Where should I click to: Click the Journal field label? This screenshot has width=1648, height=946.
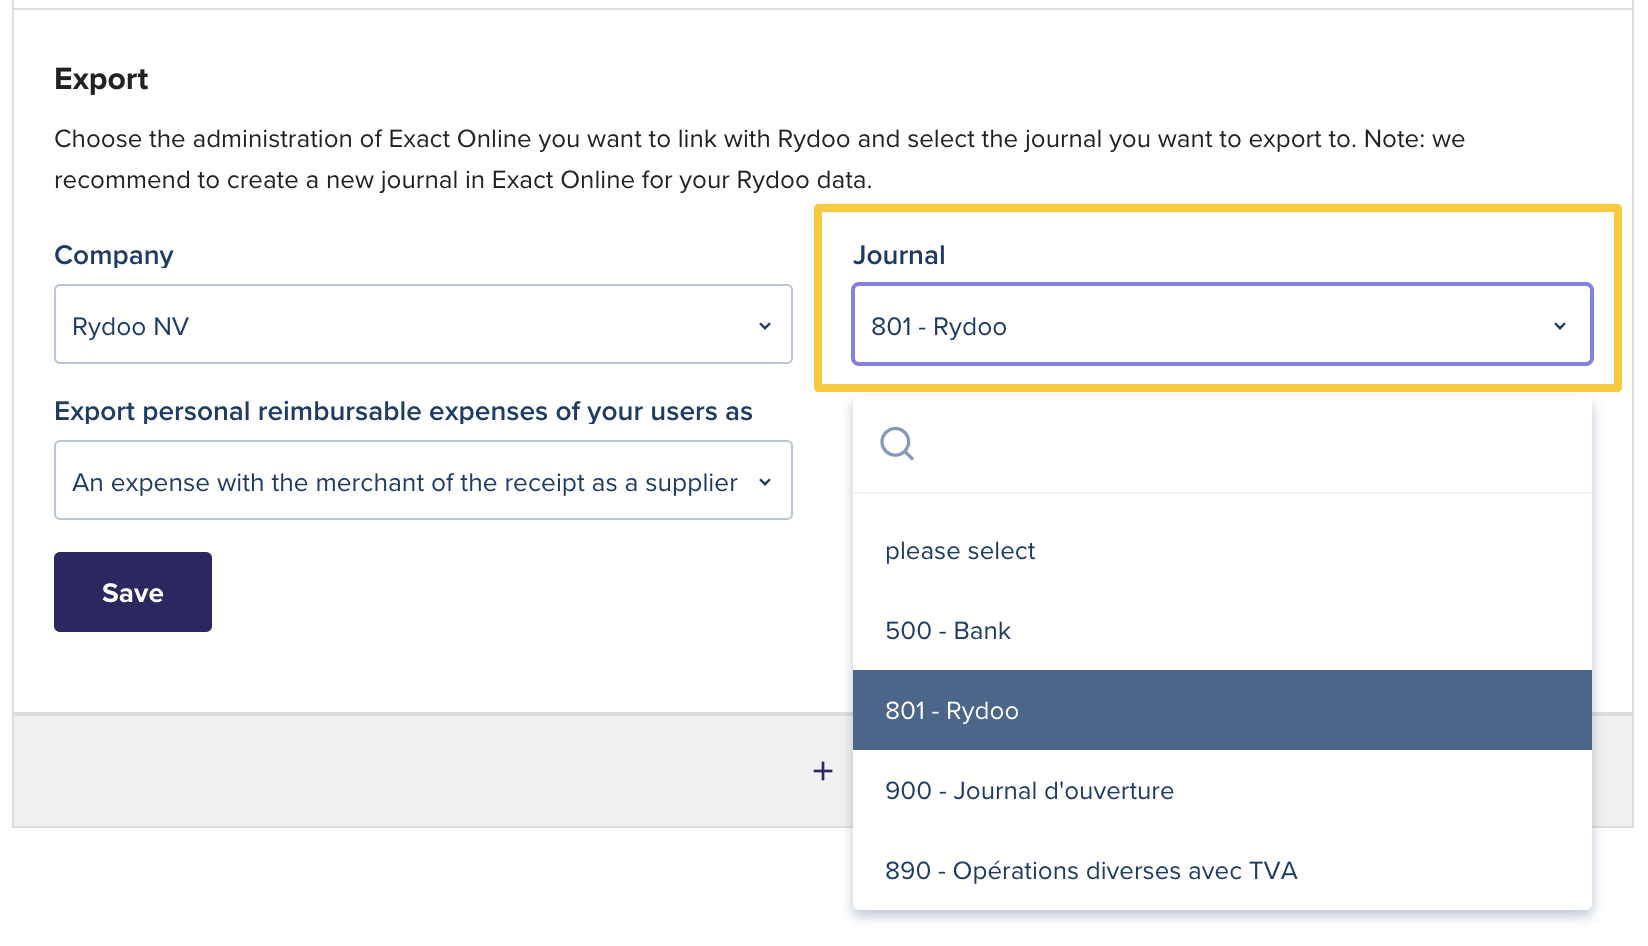coord(899,255)
